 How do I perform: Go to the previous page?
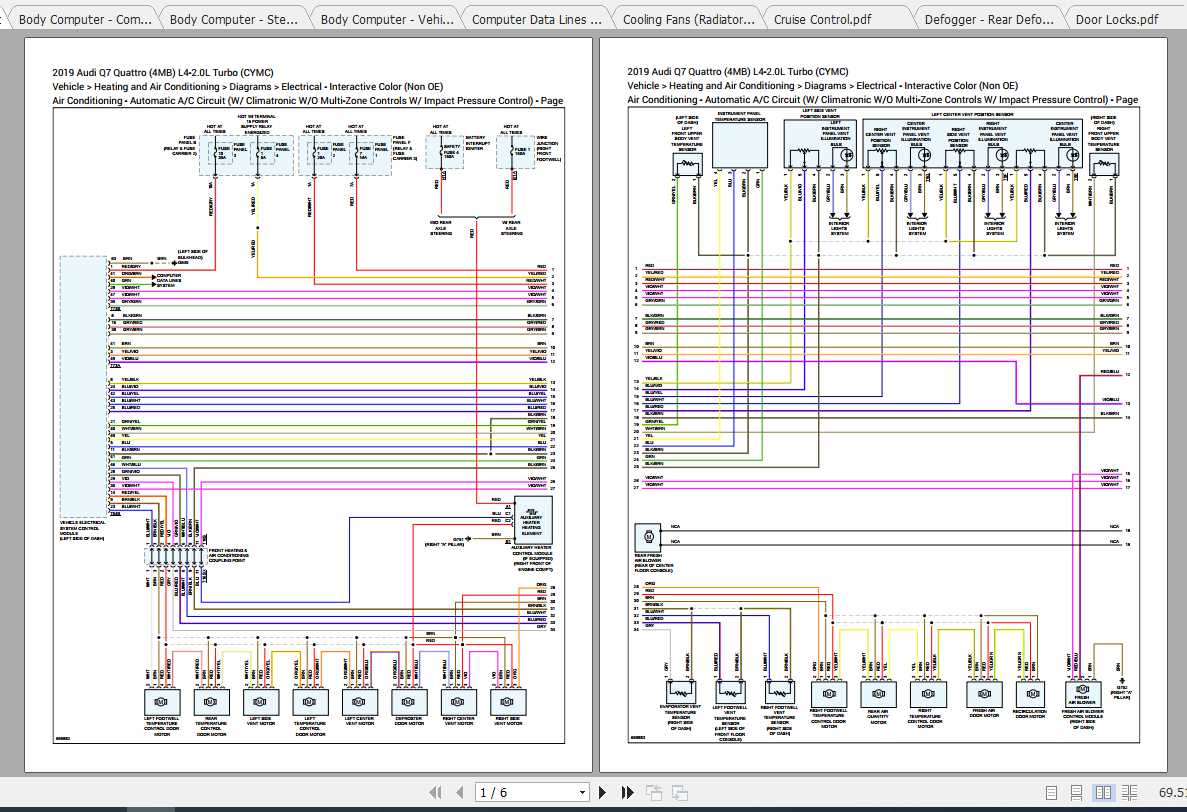(x=460, y=792)
